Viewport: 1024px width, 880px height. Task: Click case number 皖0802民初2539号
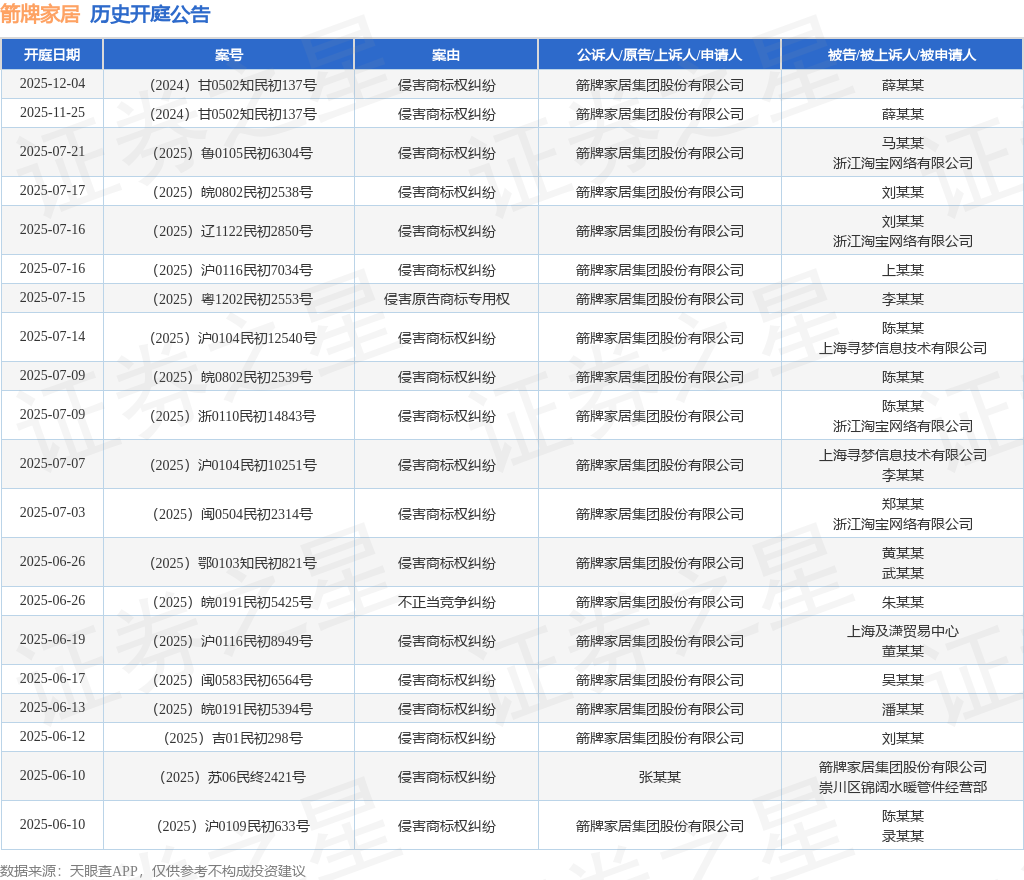coord(232,377)
